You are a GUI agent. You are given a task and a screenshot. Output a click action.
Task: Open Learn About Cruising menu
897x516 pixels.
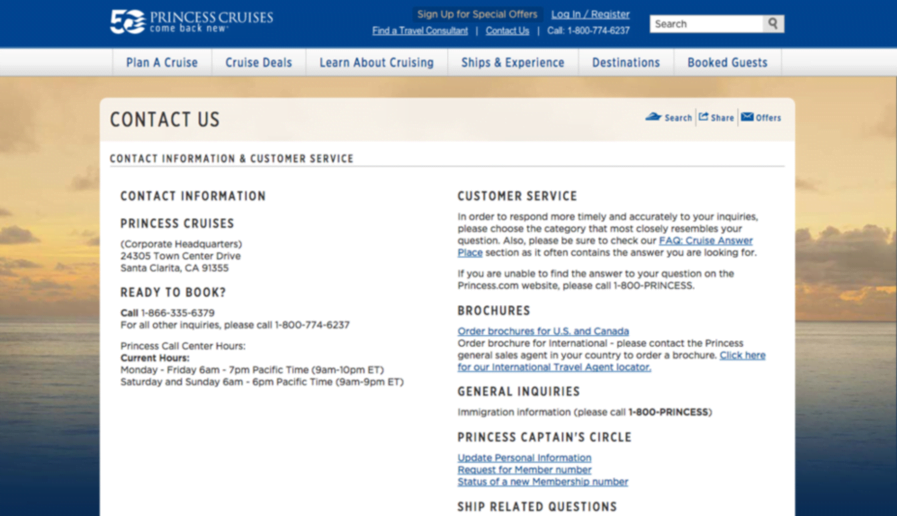(376, 62)
